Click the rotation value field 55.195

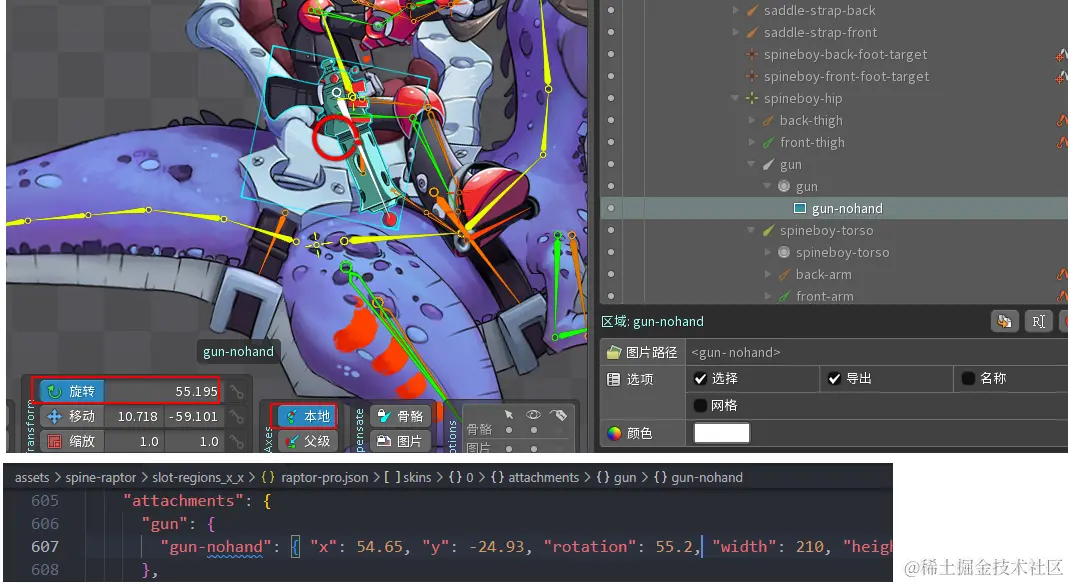[162, 392]
